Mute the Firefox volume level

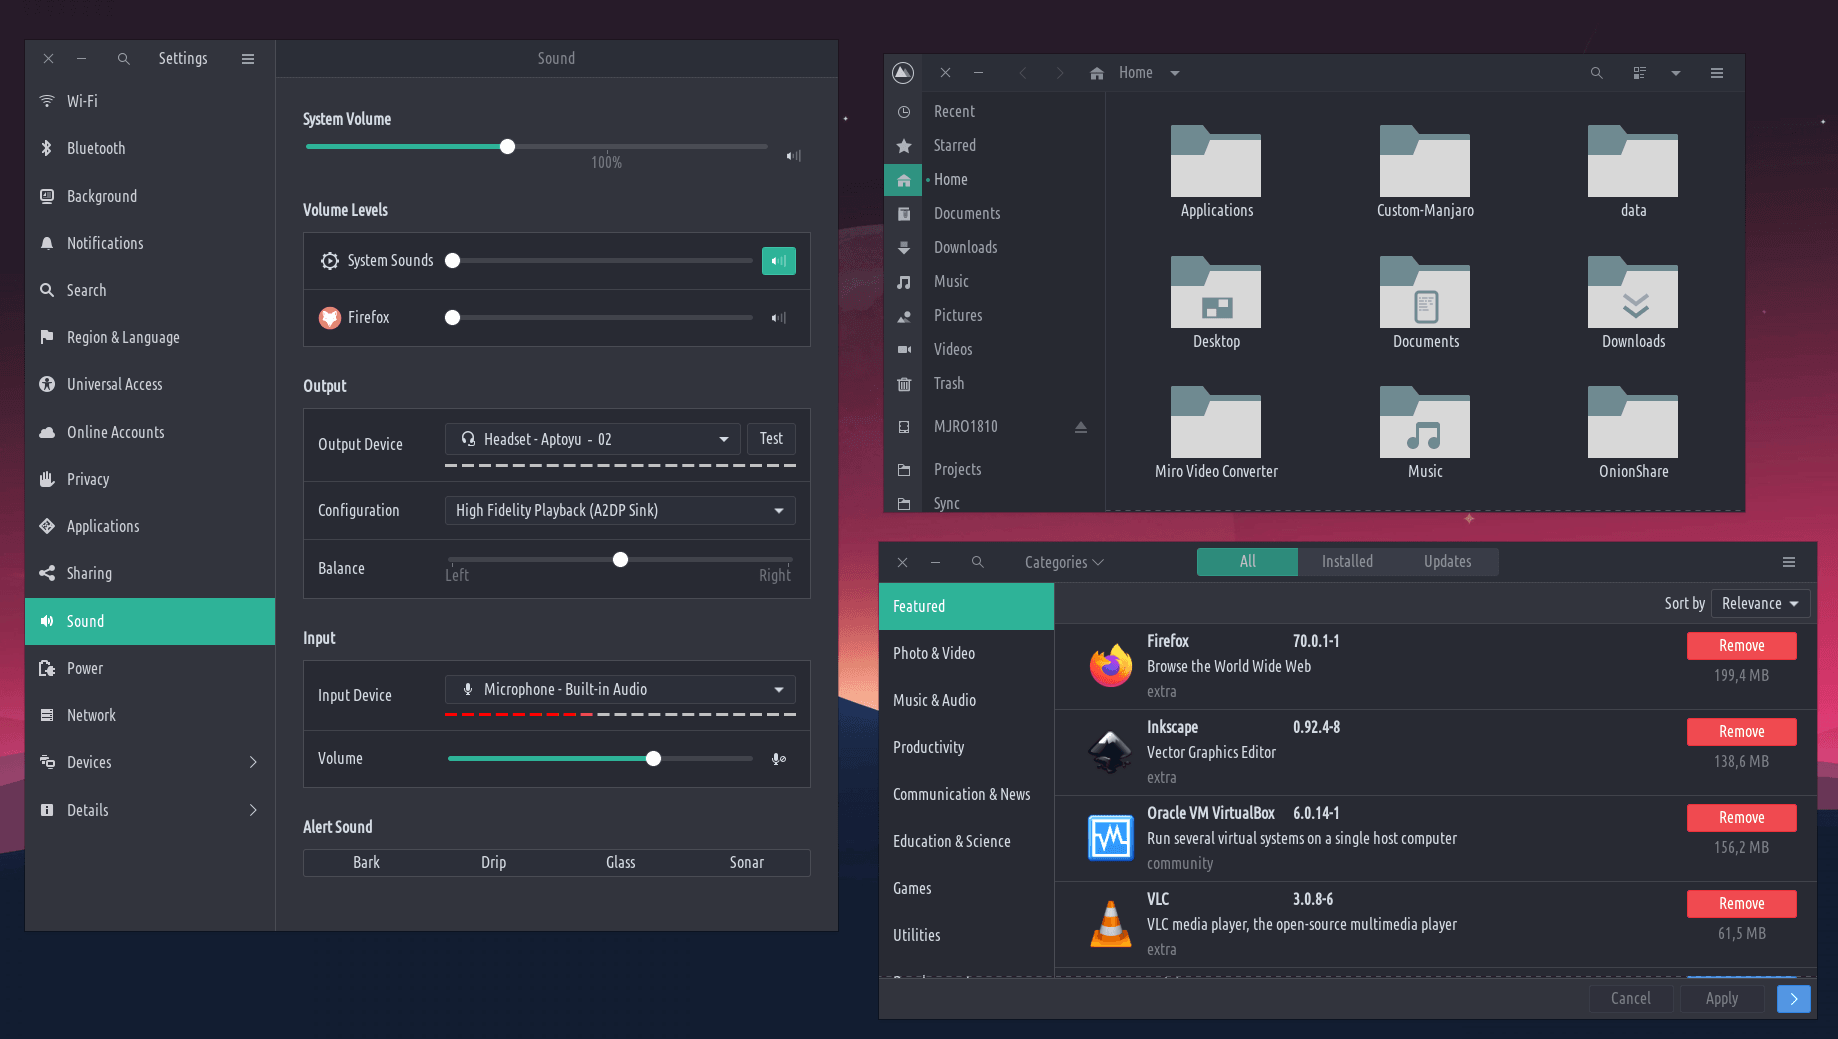[778, 318]
